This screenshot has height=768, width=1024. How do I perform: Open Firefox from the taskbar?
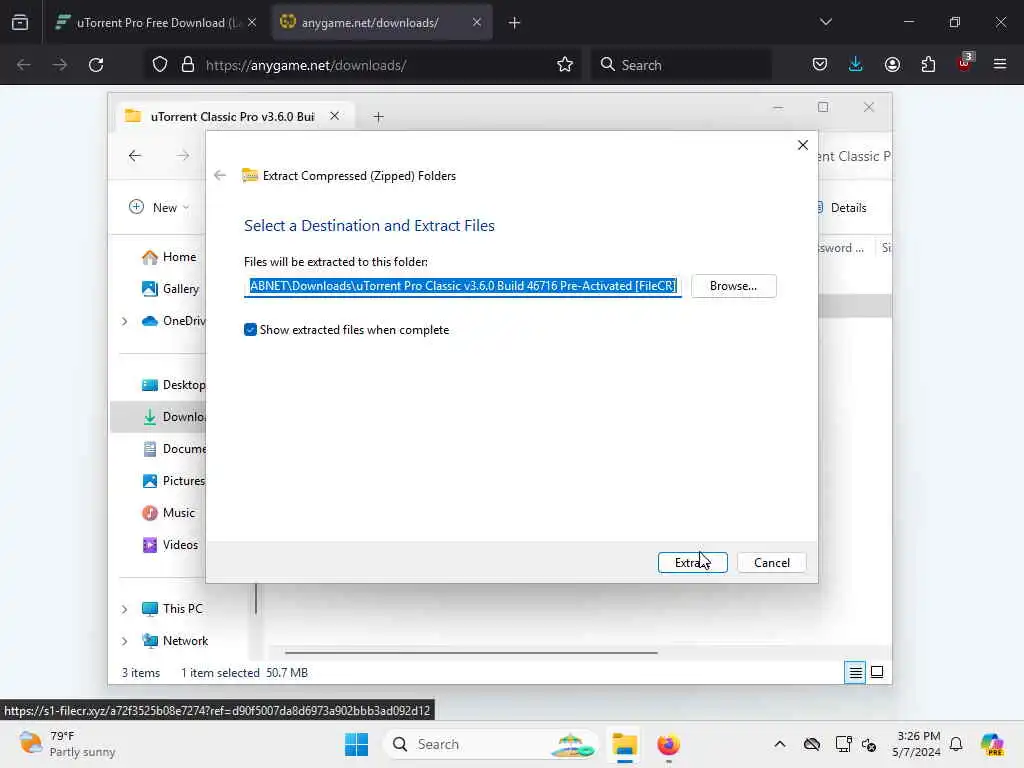[x=668, y=744]
